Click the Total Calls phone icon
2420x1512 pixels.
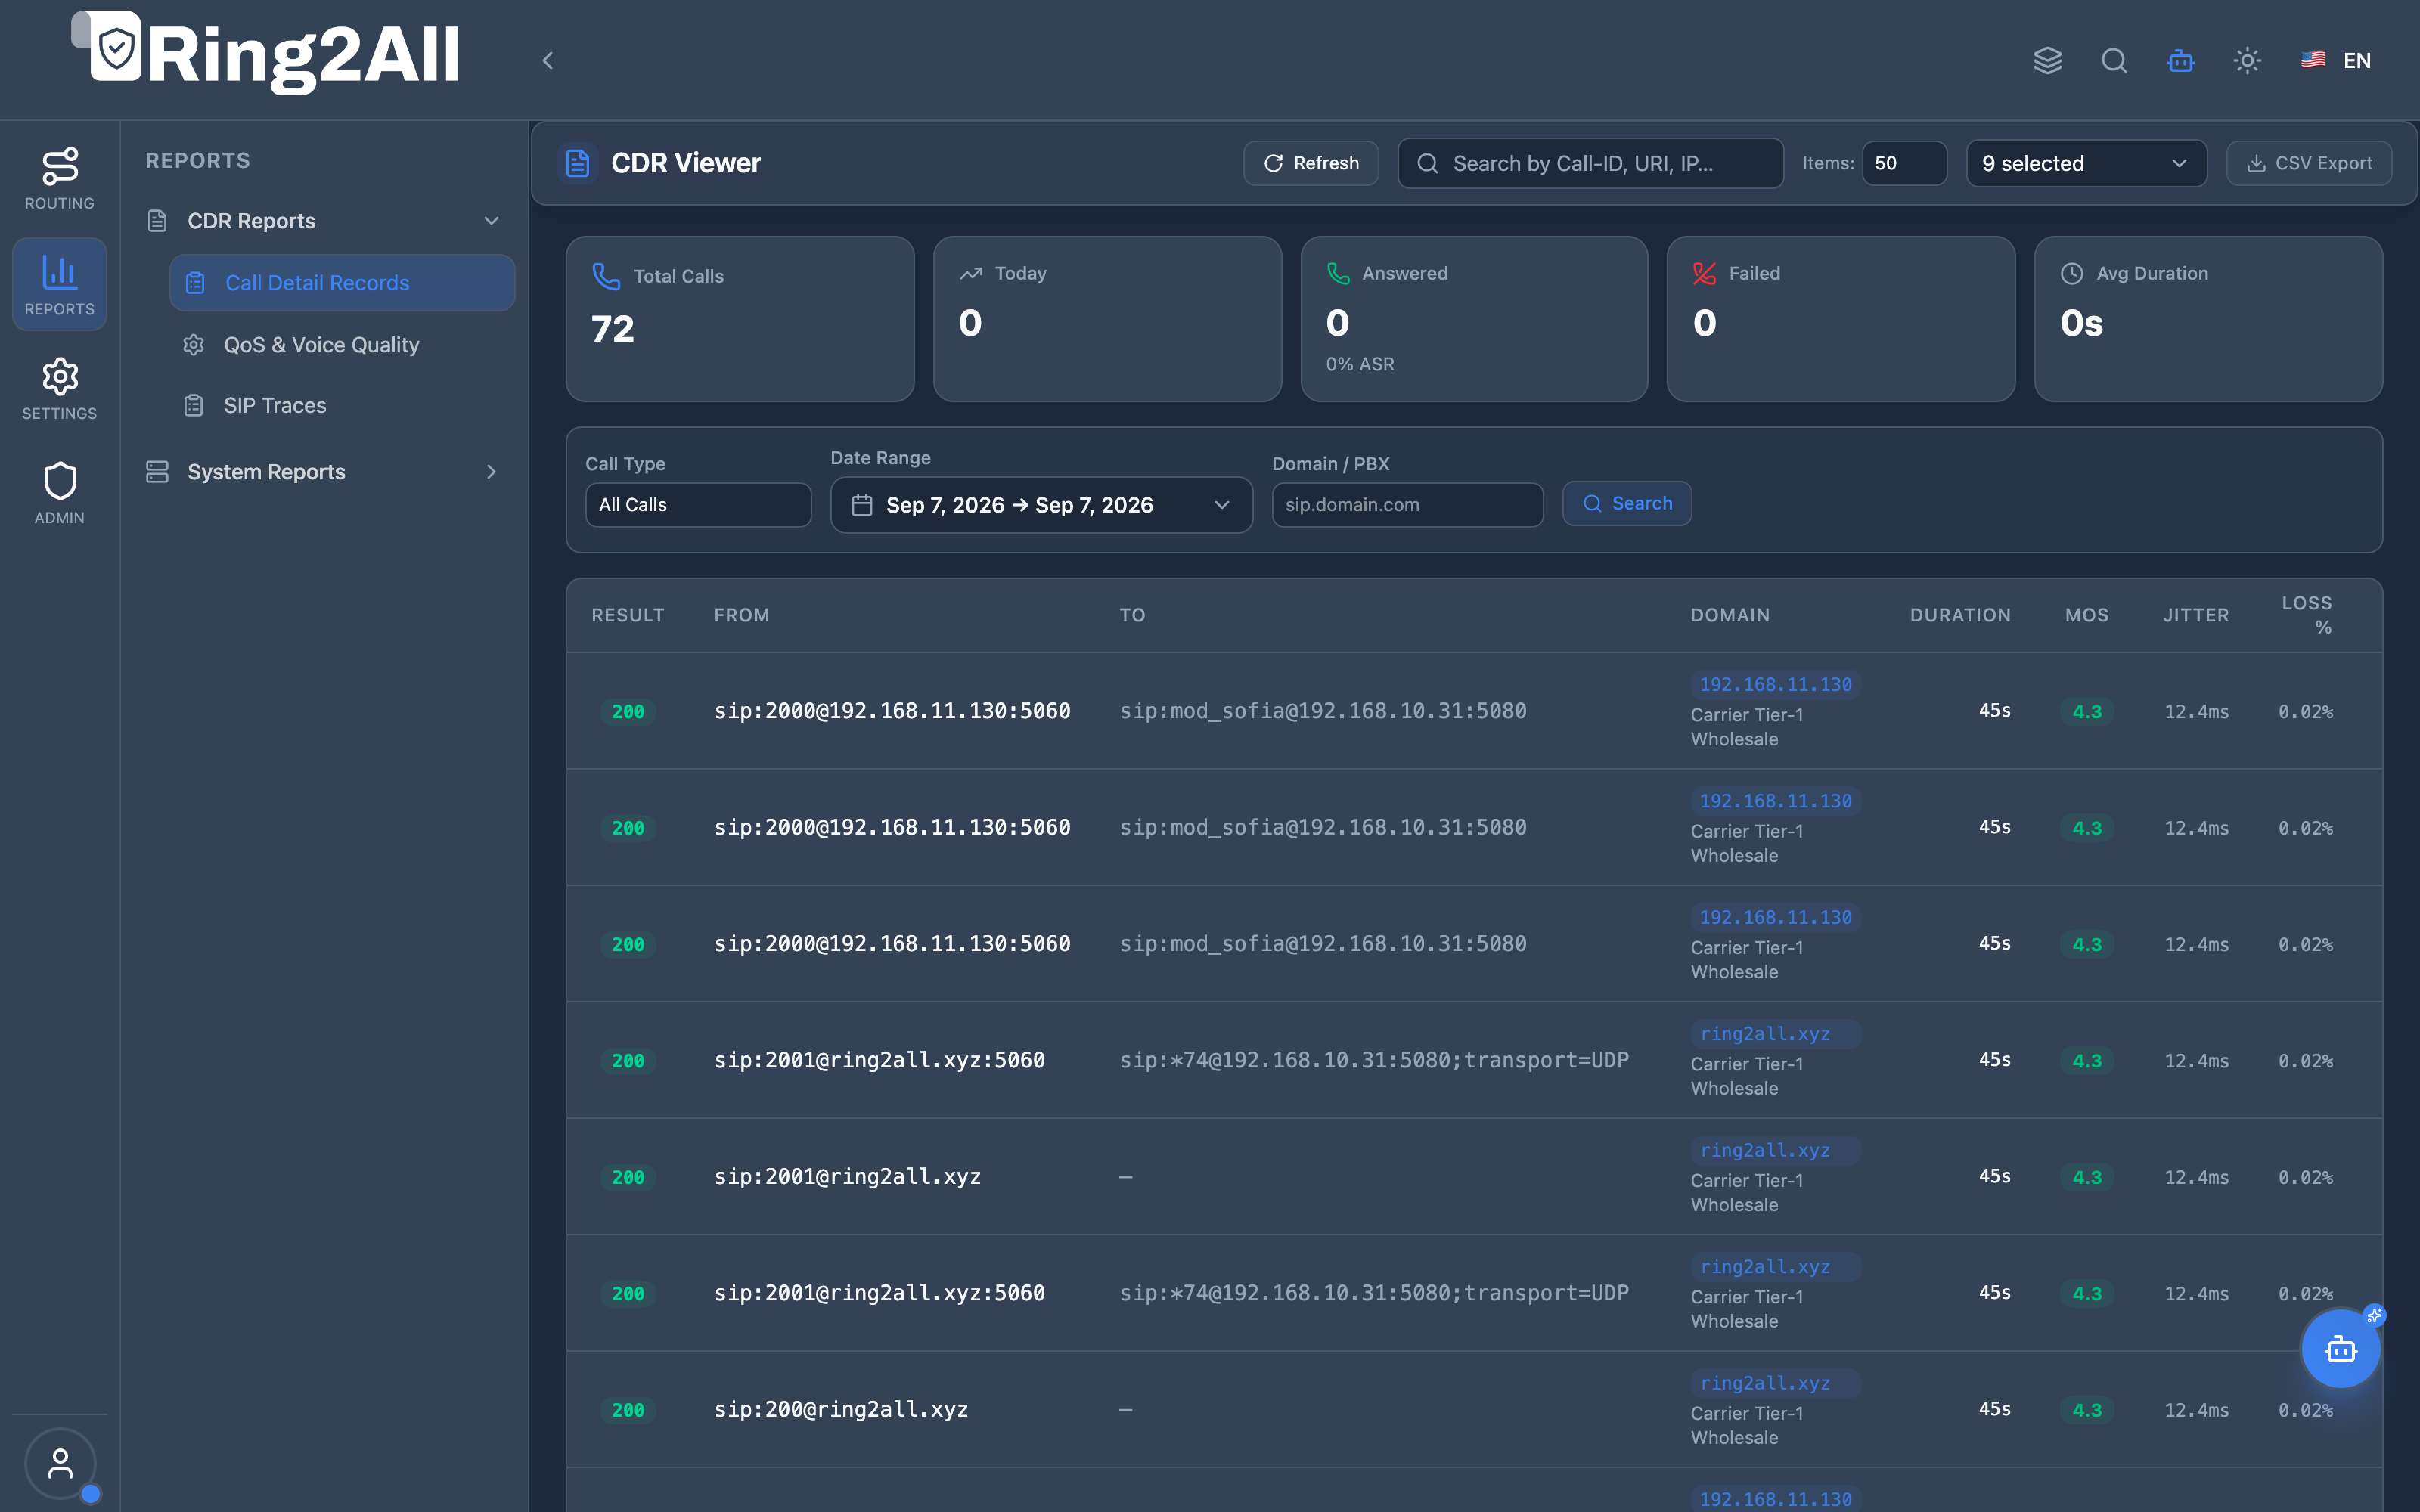(x=606, y=276)
